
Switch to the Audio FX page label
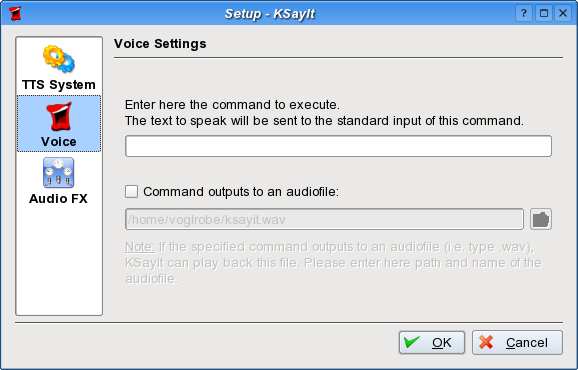click(59, 199)
